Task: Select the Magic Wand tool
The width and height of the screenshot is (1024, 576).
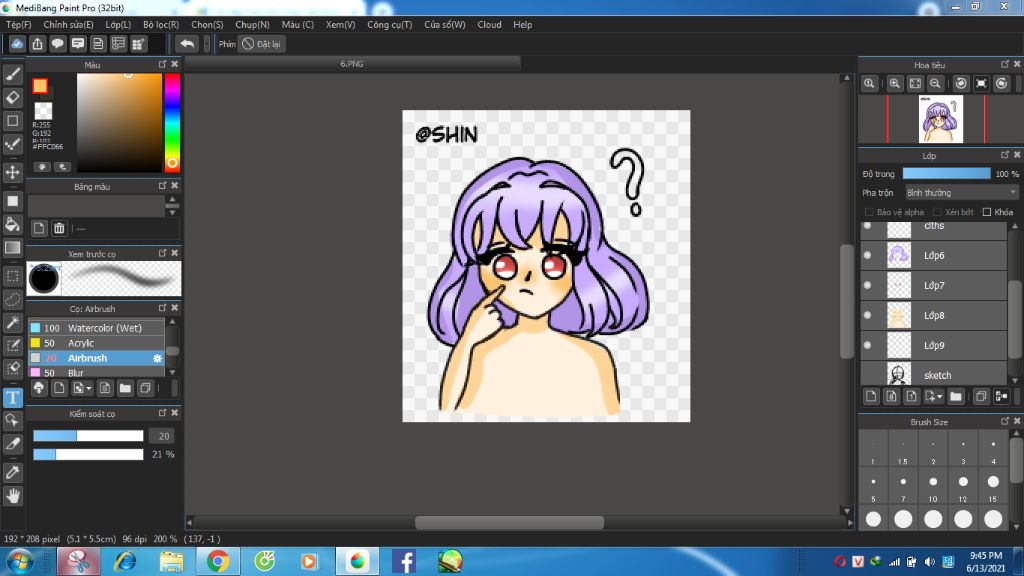Action: pyautogui.click(x=12, y=322)
